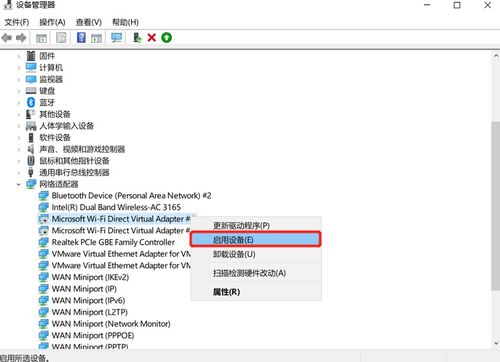Collapse the 网络适配器 tree node
Image resolution: width=500 pixels, height=362 pixels.
pyautogui.click(x=19, y=184)
